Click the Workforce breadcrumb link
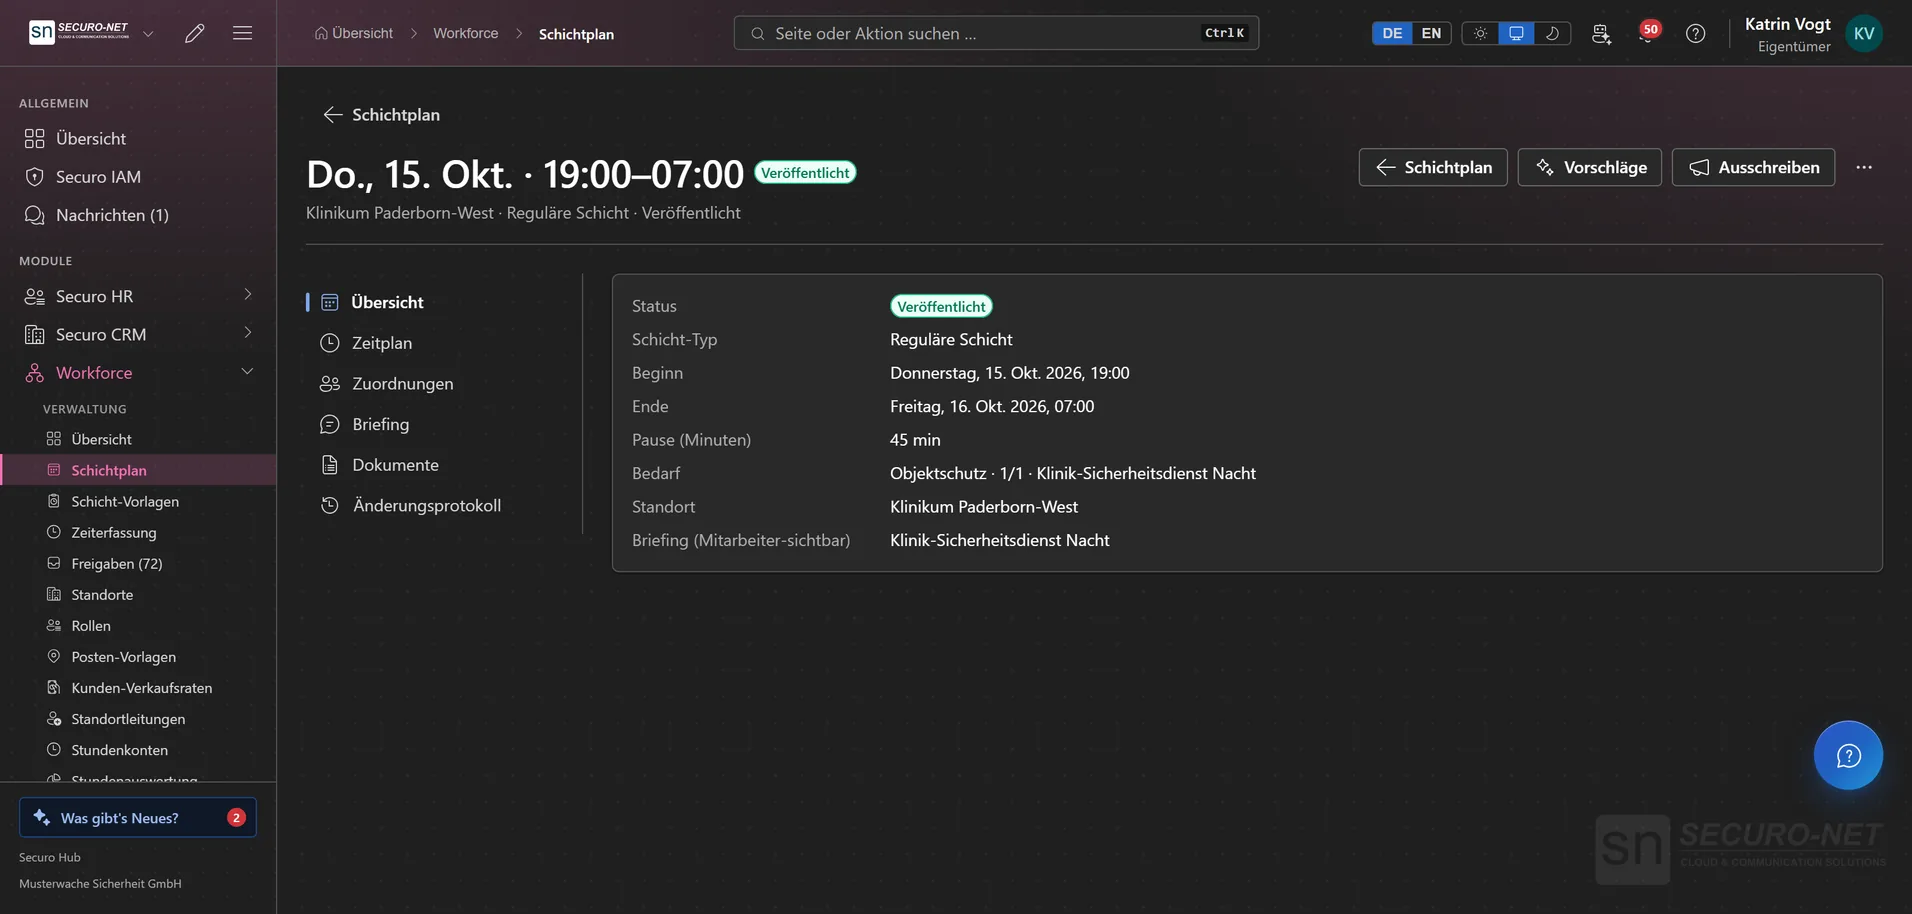This screenshot has width=1912, height=914. click(x=465, y=33)
